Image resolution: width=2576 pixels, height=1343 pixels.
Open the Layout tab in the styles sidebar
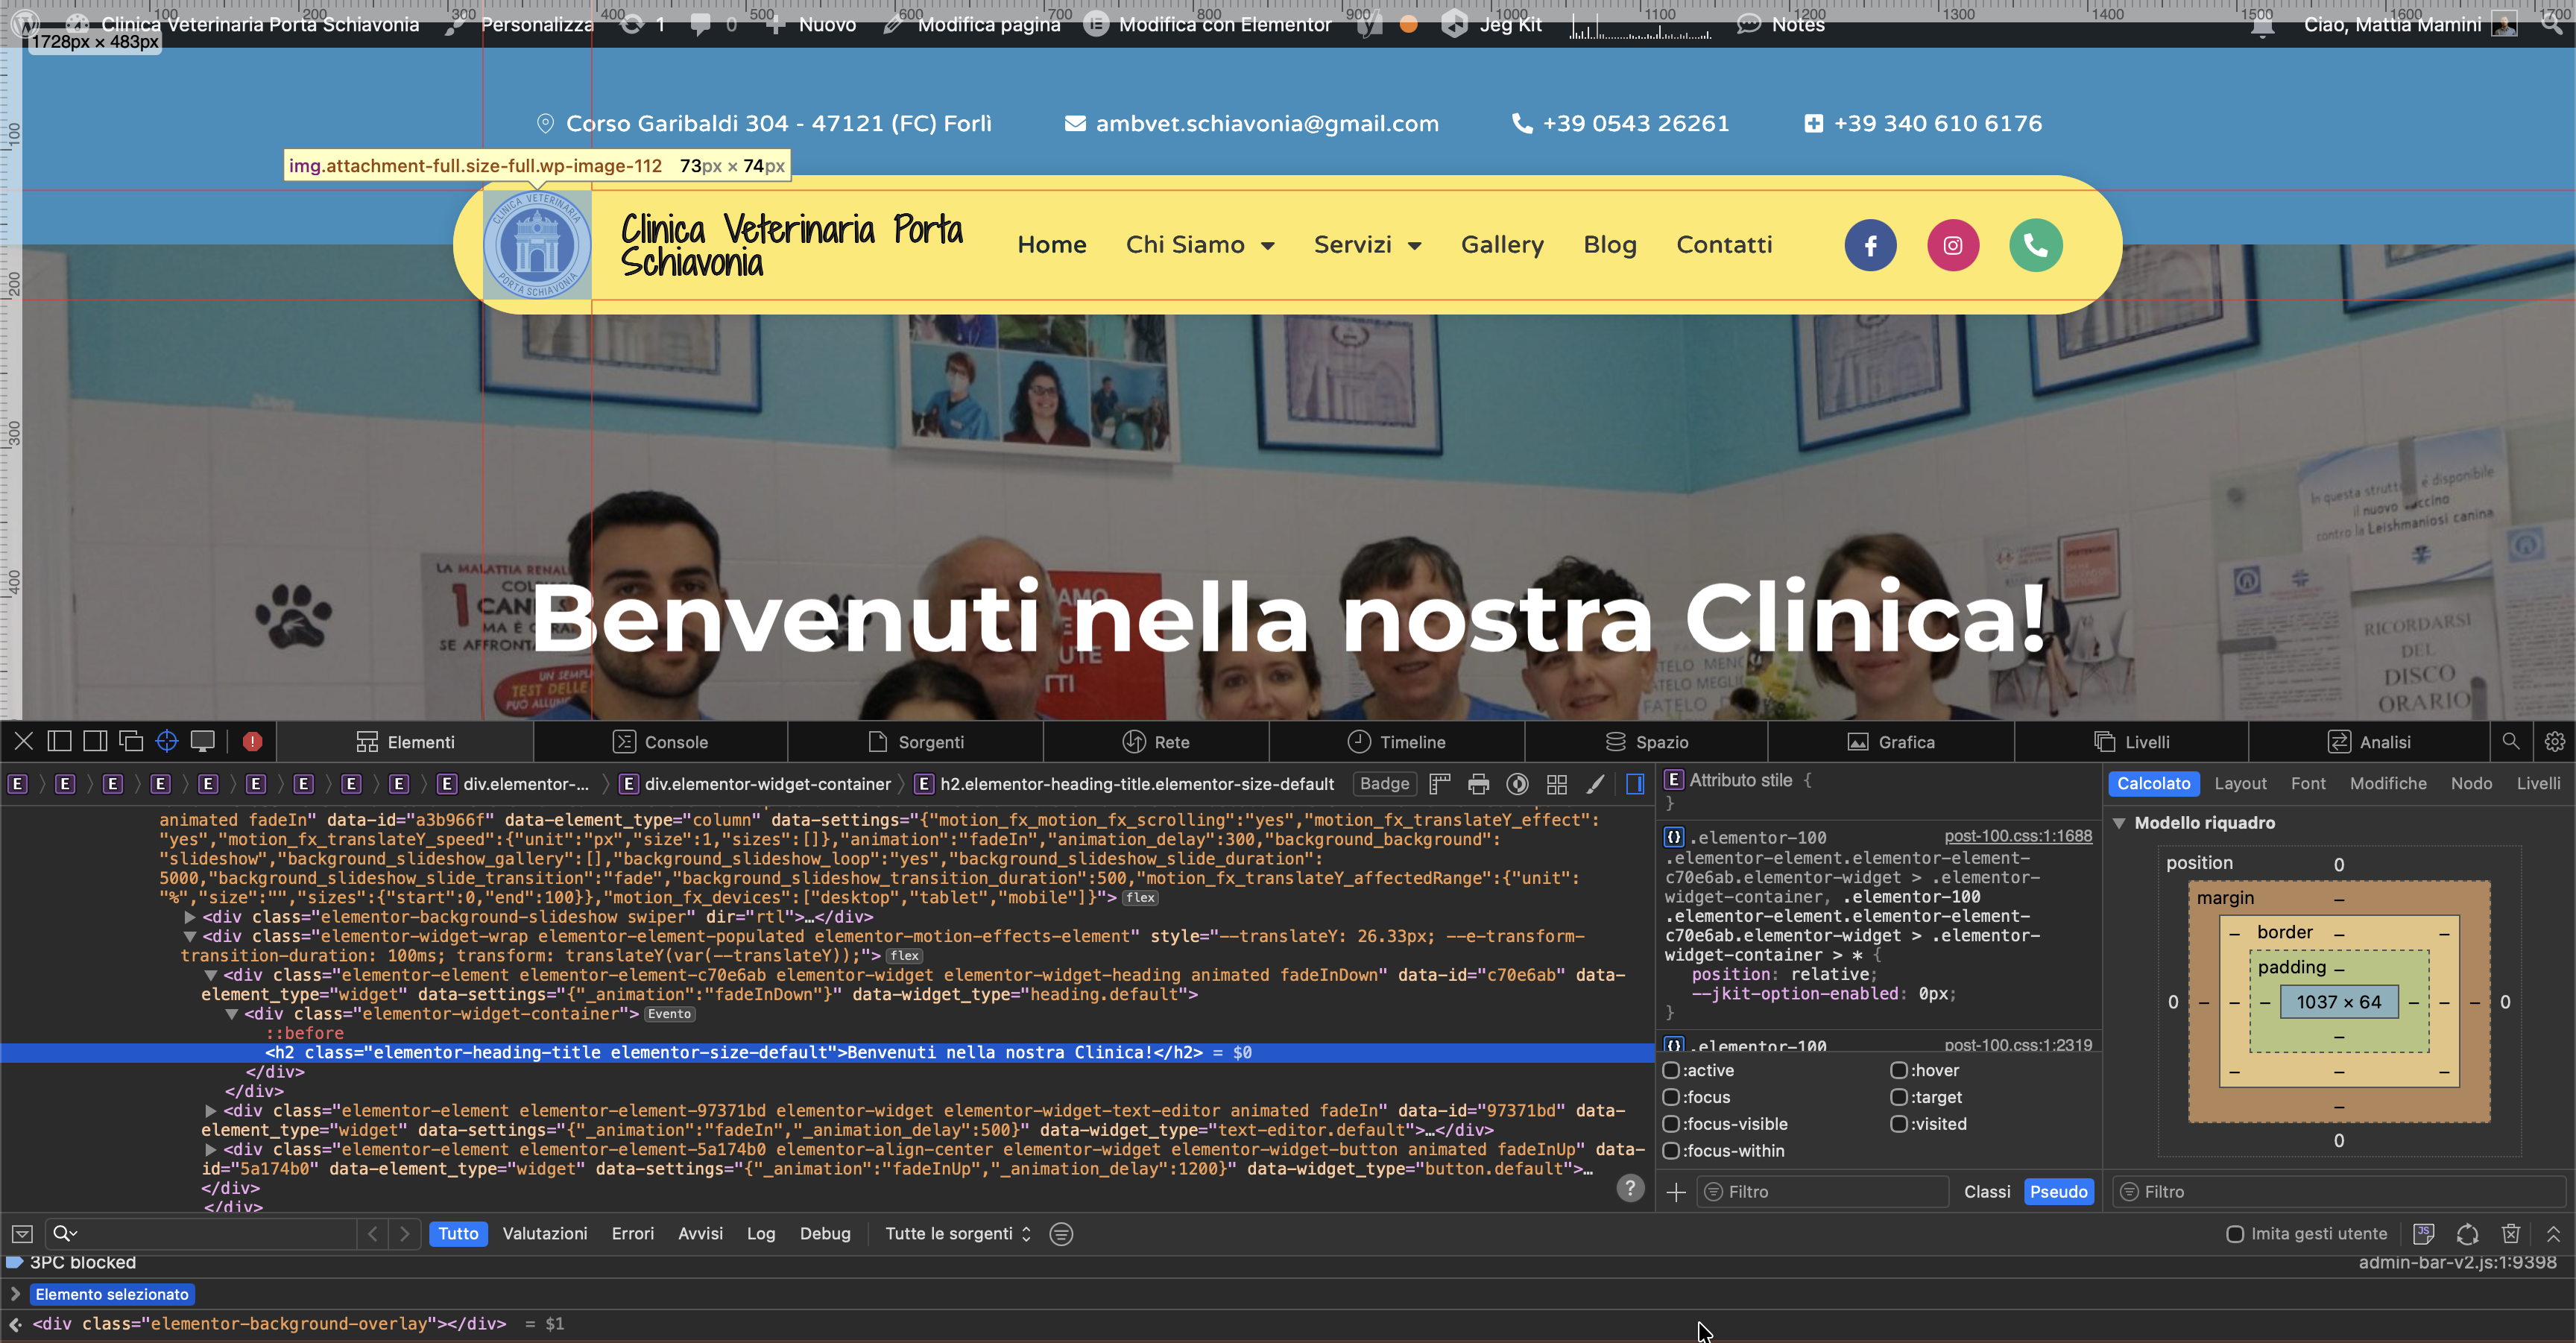[2241, 783]
